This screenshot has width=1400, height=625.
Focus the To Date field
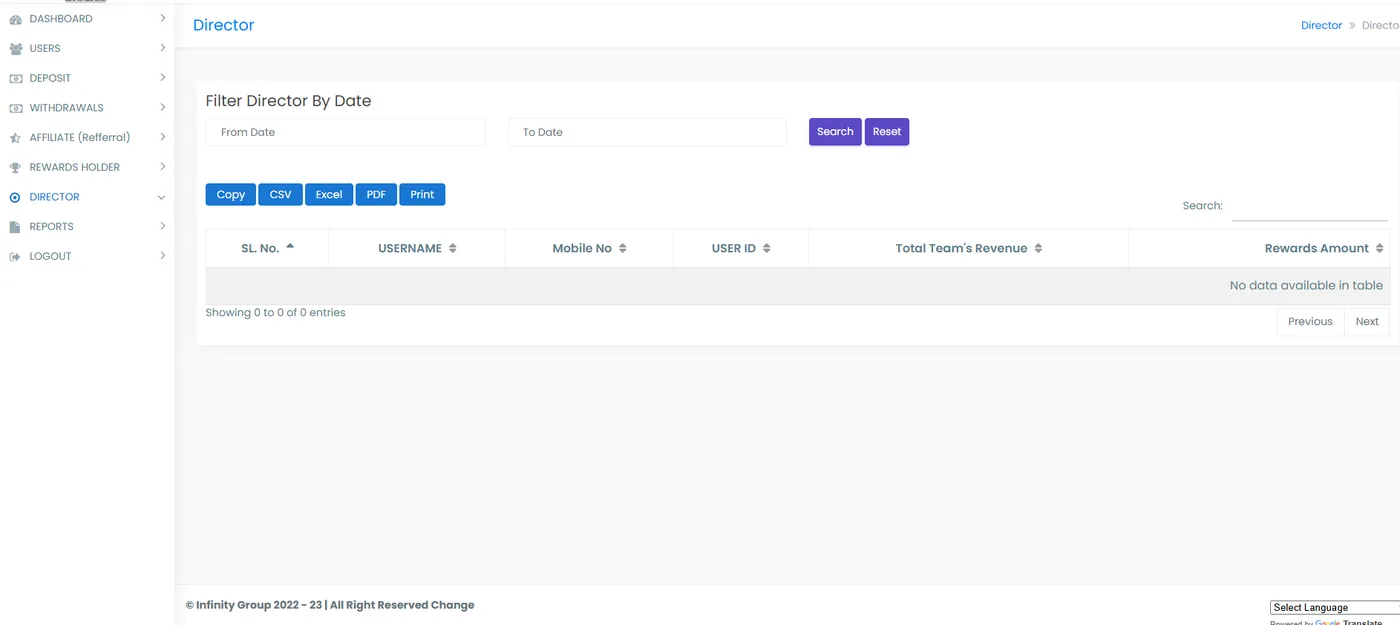(x=648, y=132)
